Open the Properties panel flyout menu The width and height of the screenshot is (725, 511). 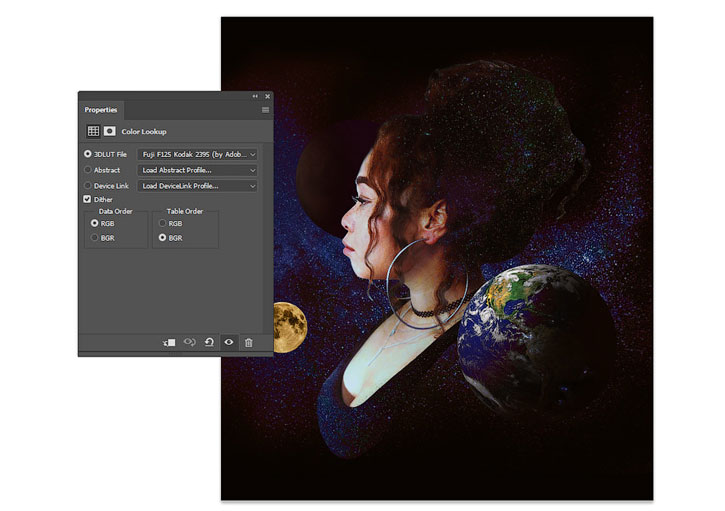click(x=265, y=110)
